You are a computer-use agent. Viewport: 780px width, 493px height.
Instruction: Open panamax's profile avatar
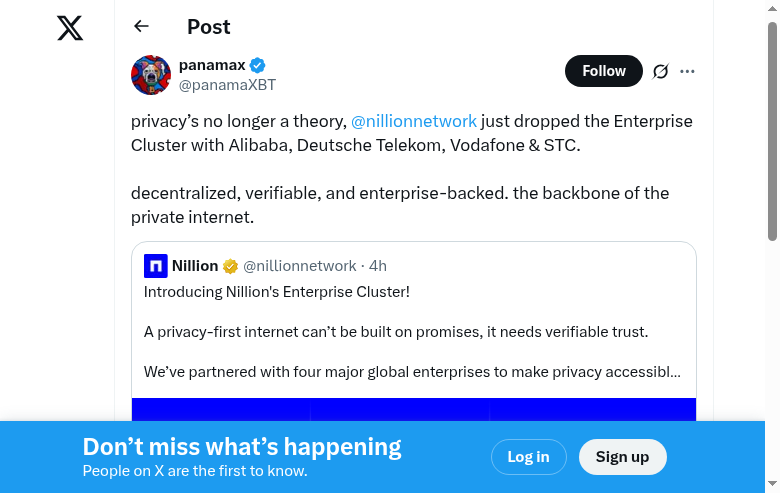click(x=151, y=75)
